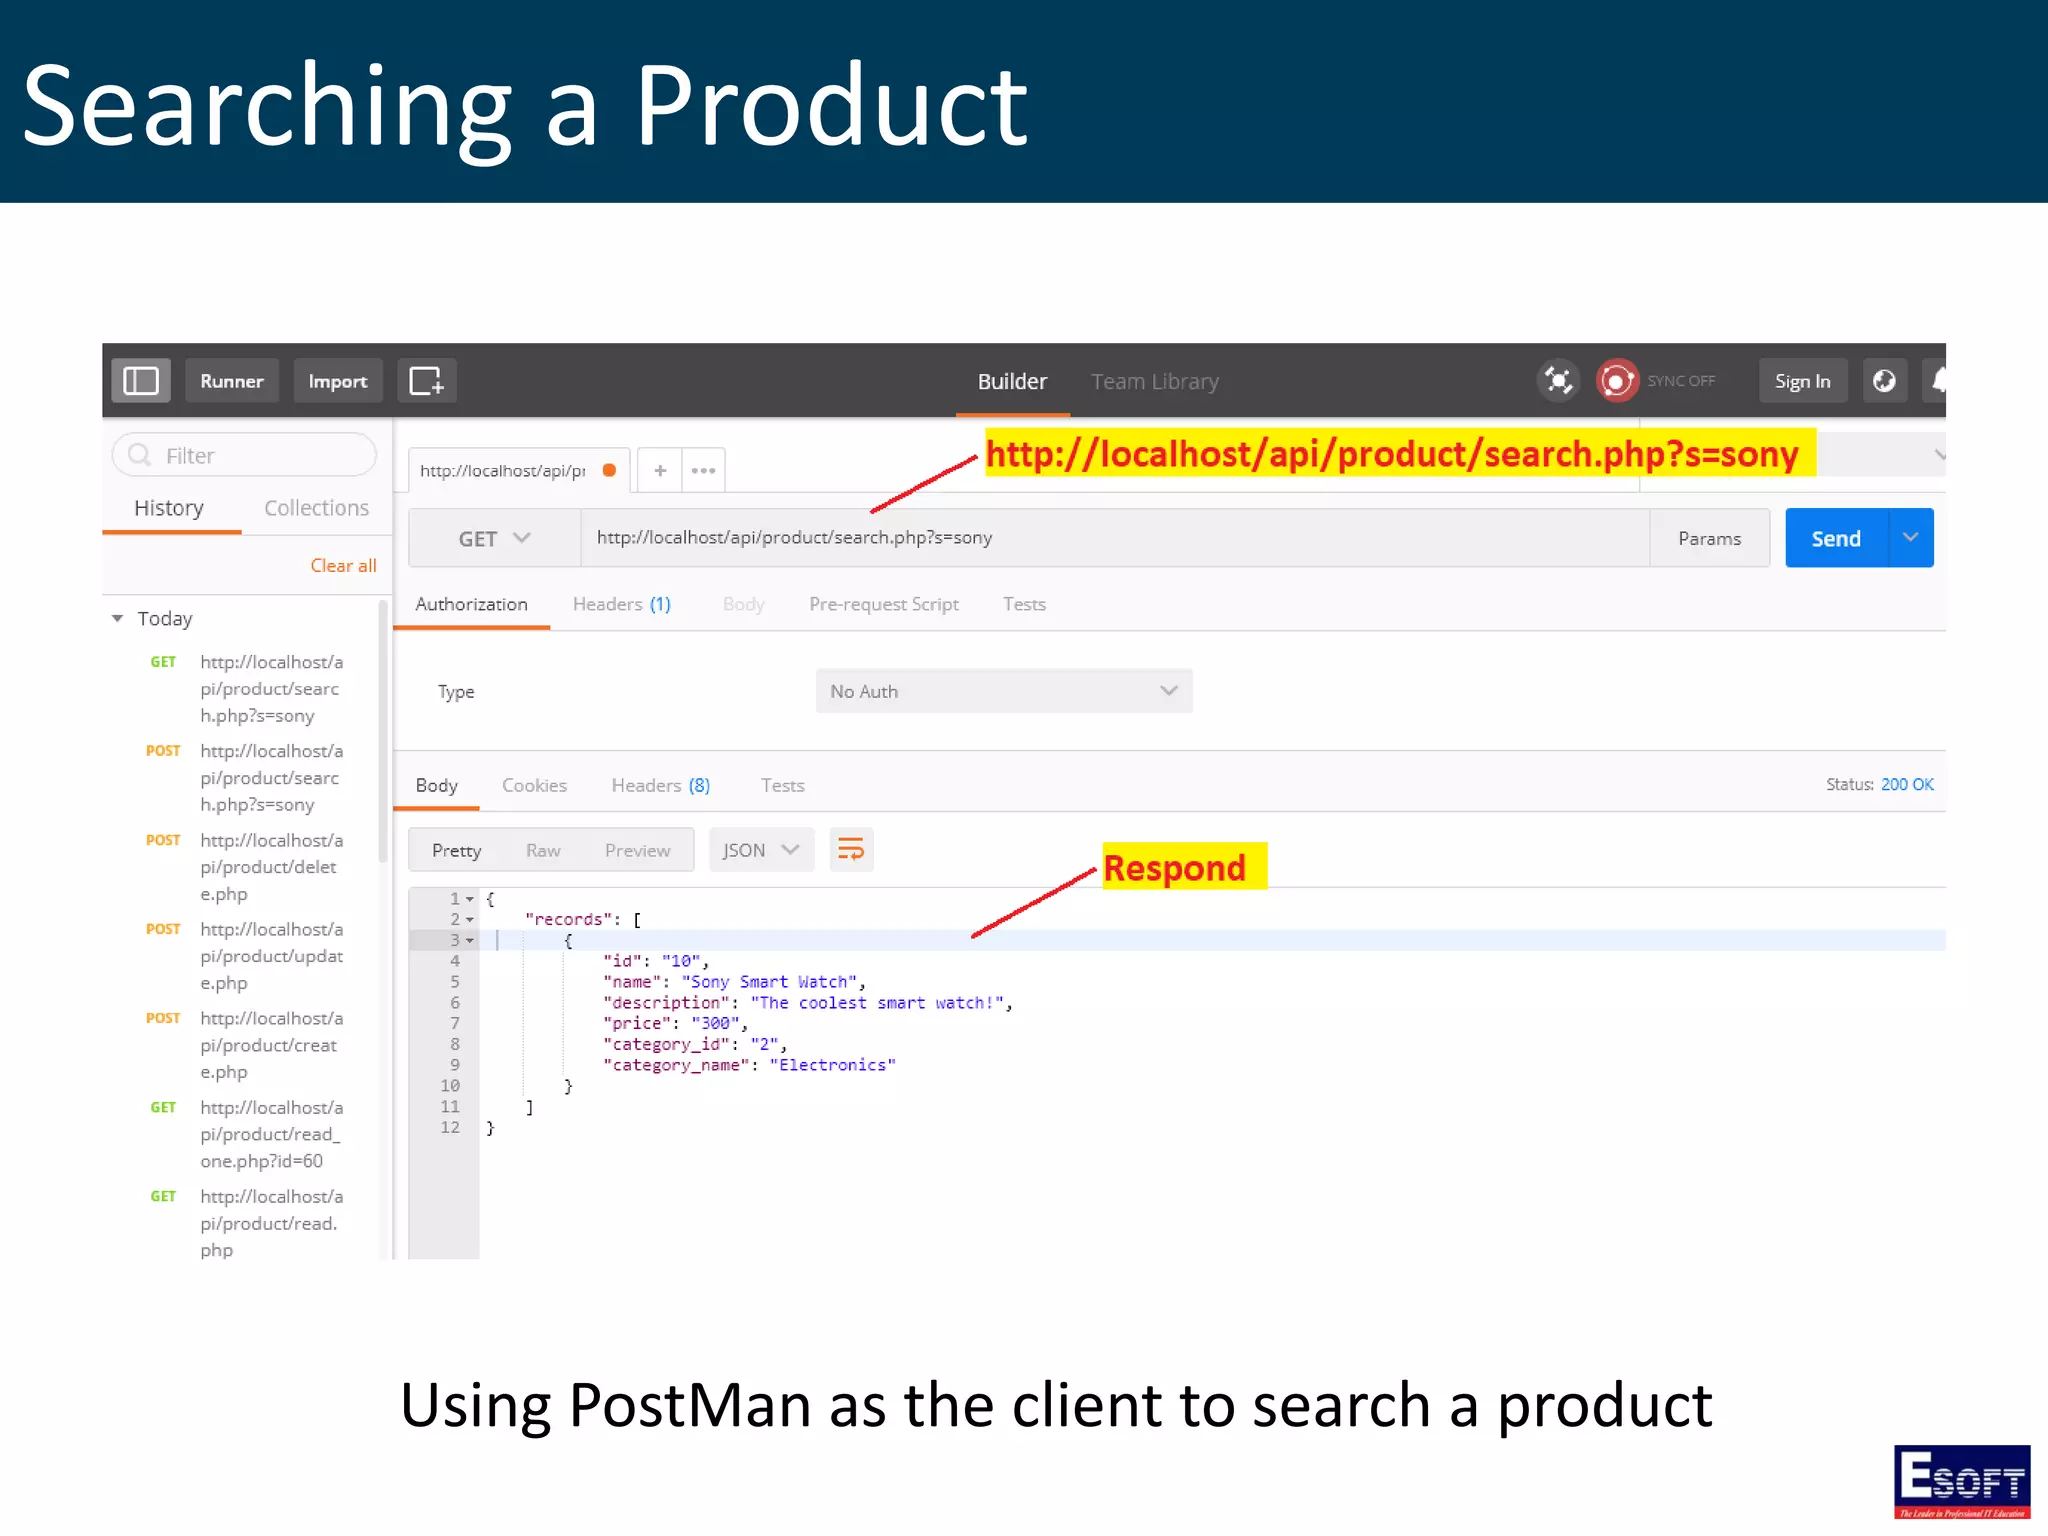This screenshot has width=2048, height=1536.
Task: Open the request Authorization tab
Action: click(x=471, y=604)
